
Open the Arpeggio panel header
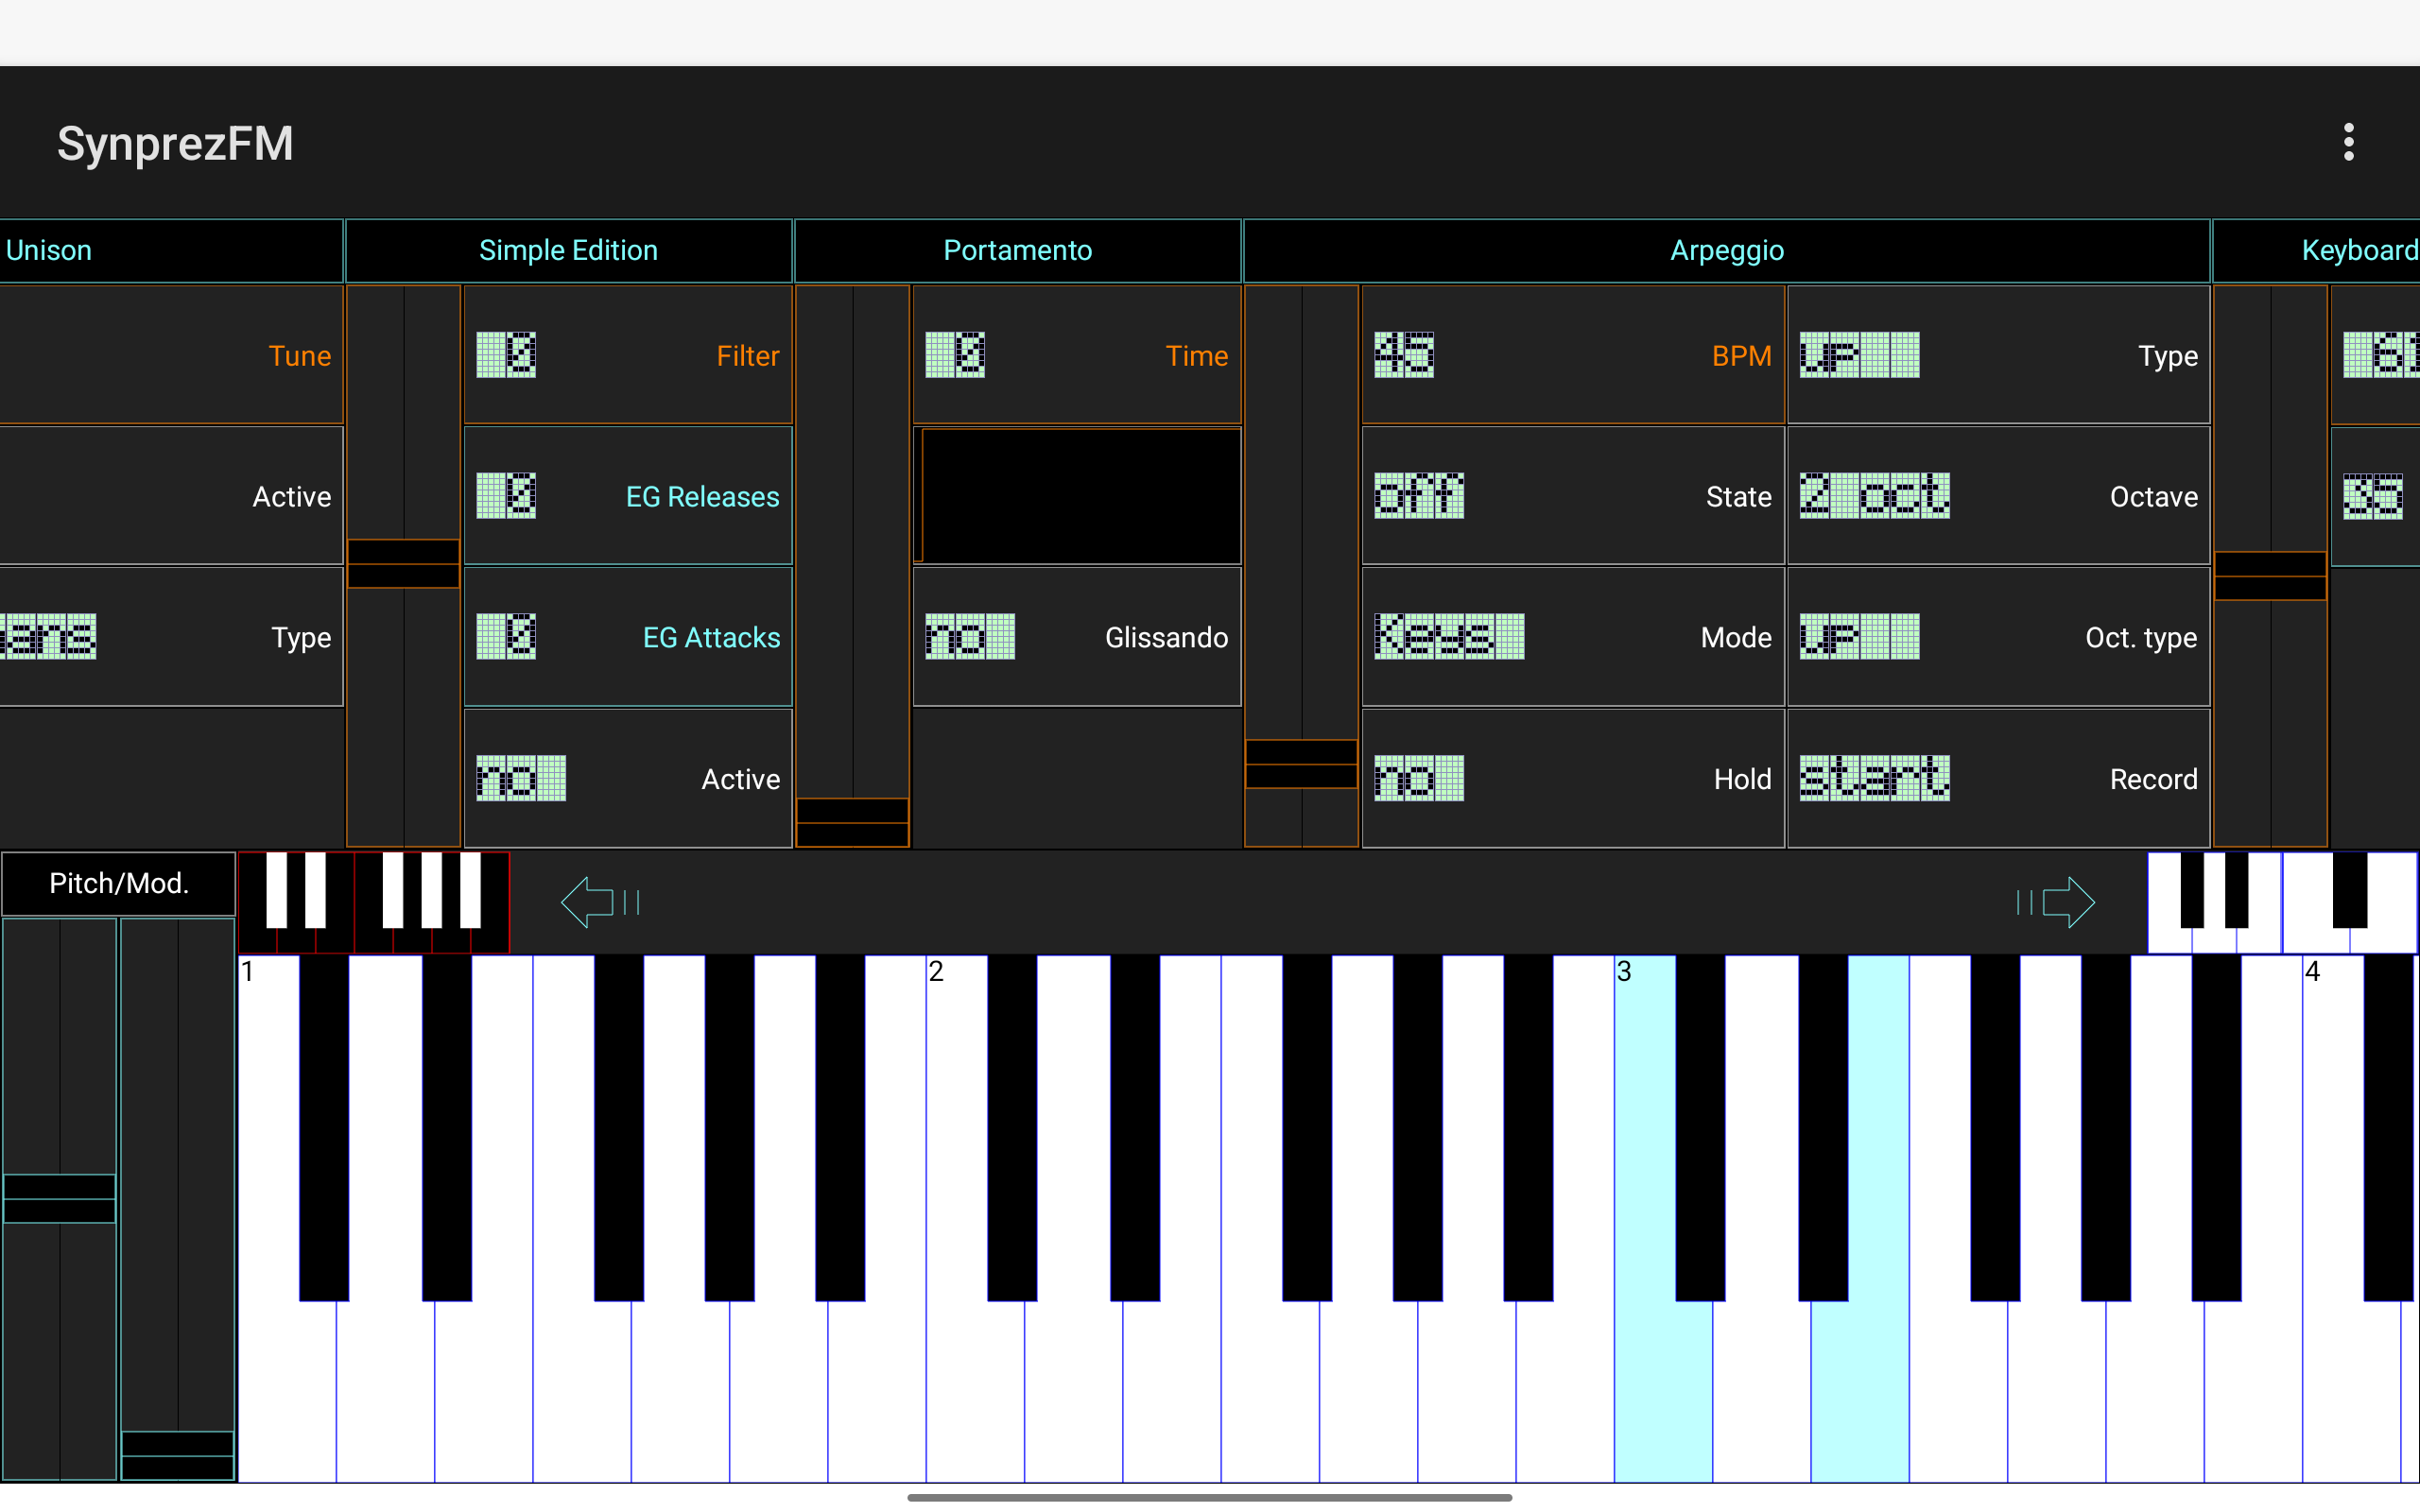(x=1727, y=250)
